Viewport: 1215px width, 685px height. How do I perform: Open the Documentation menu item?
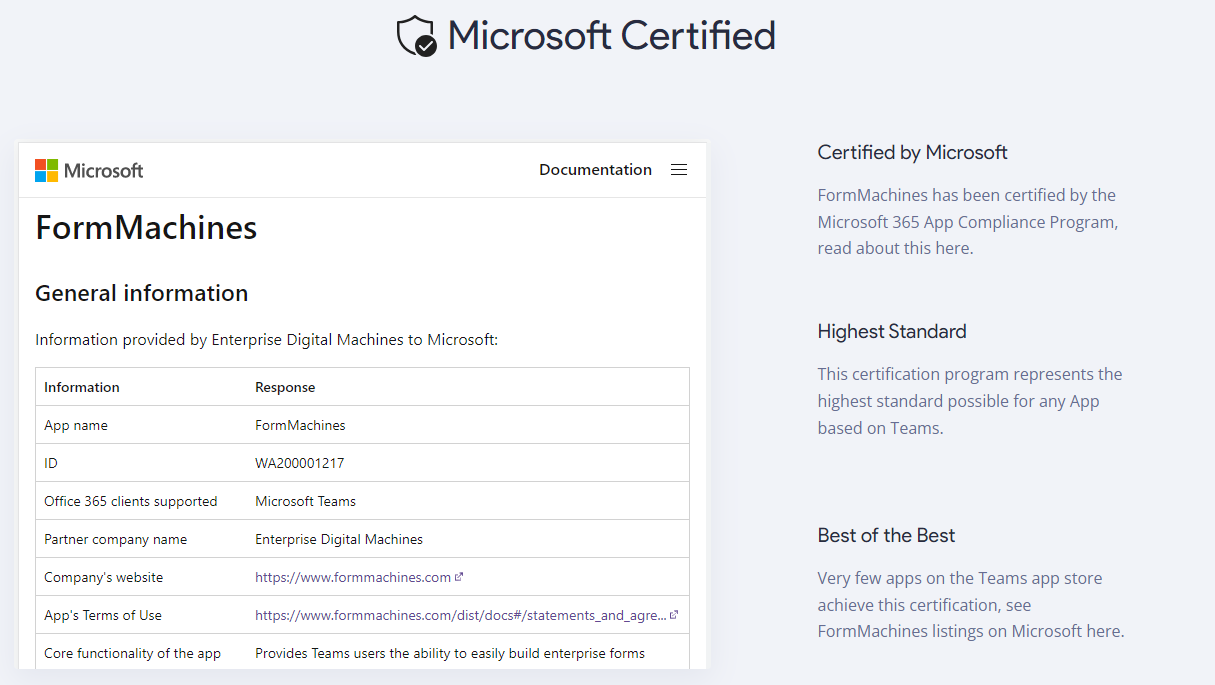(595, 170)
